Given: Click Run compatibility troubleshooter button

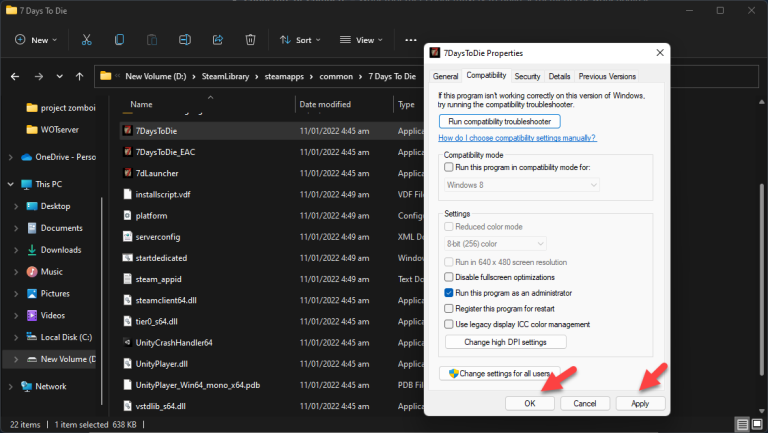Looking at the screenshot, I should point(500,121).
